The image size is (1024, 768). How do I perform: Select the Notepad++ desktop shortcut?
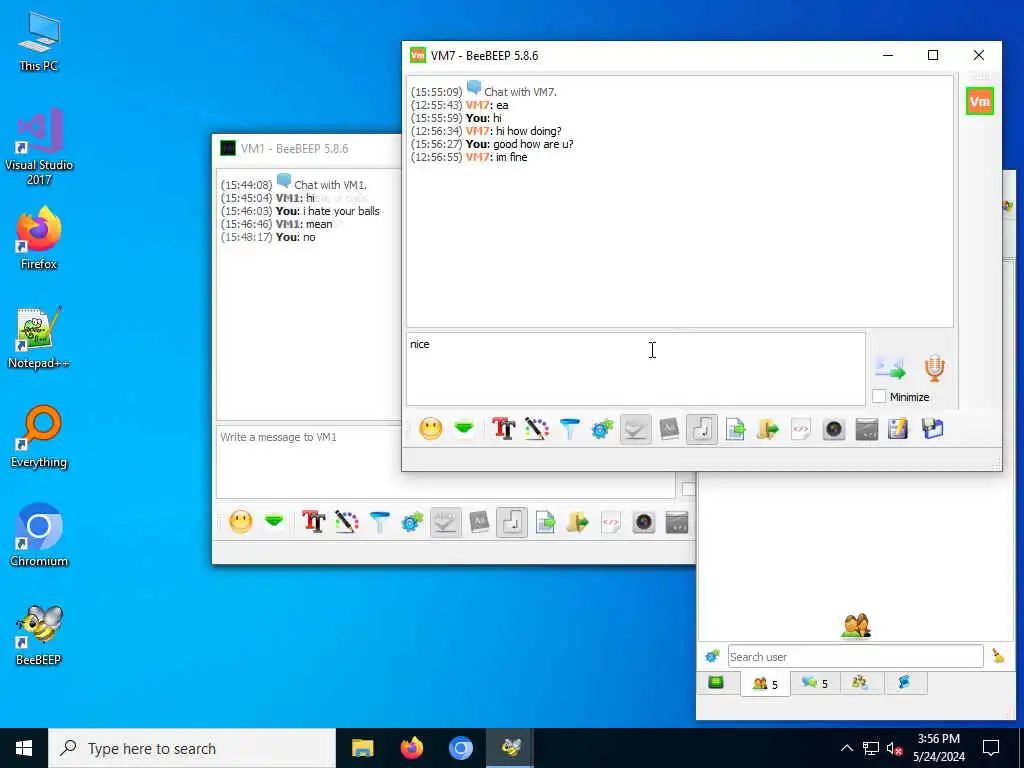39,338
